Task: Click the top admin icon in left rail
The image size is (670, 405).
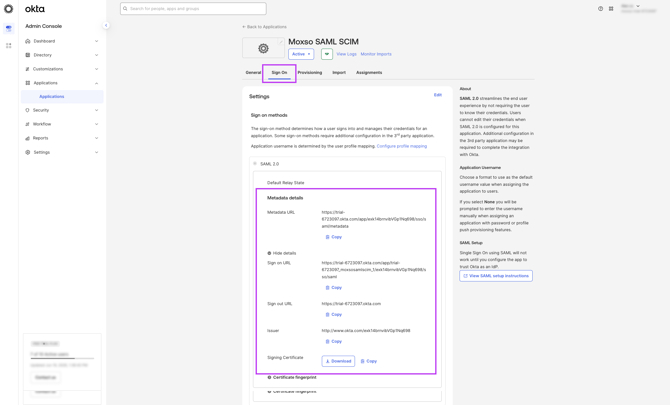Action: pos(9,29)
